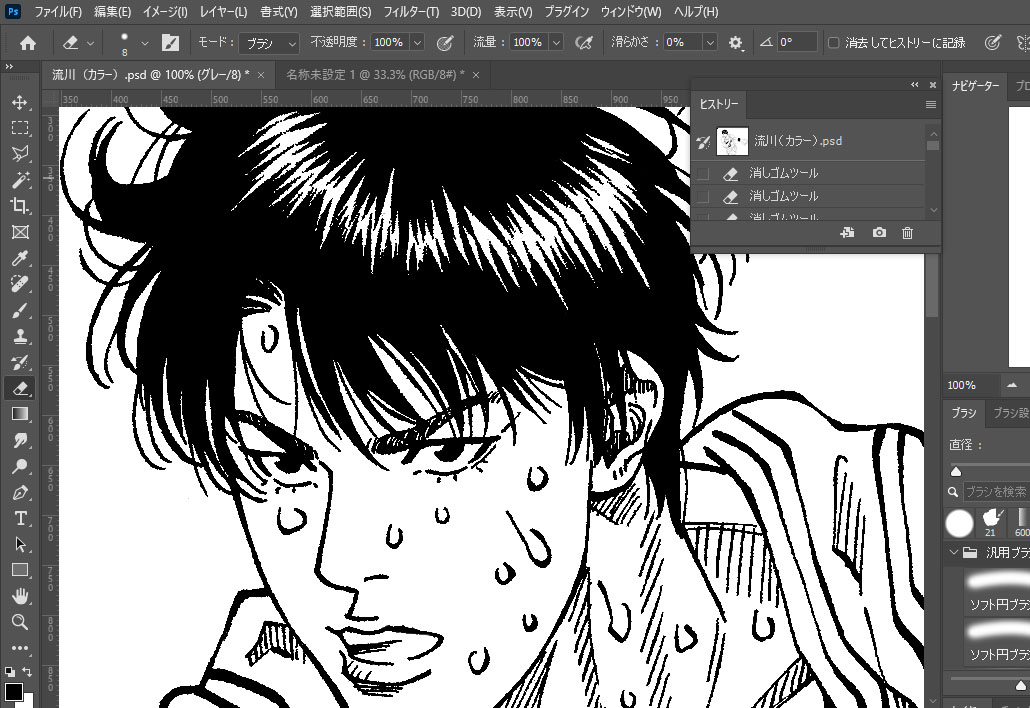Select the History Brush tool
1030x708 pixels.
click(20, 362)
